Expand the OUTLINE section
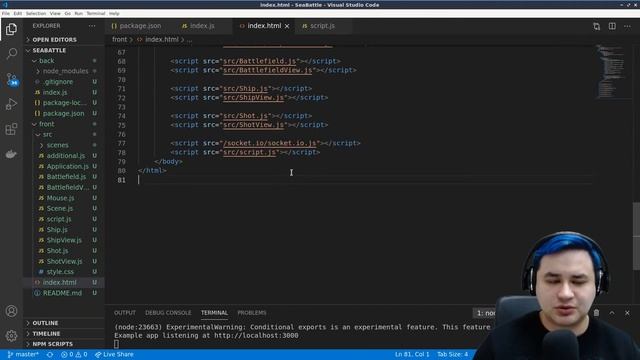The image size is (640, 360). 64,323
